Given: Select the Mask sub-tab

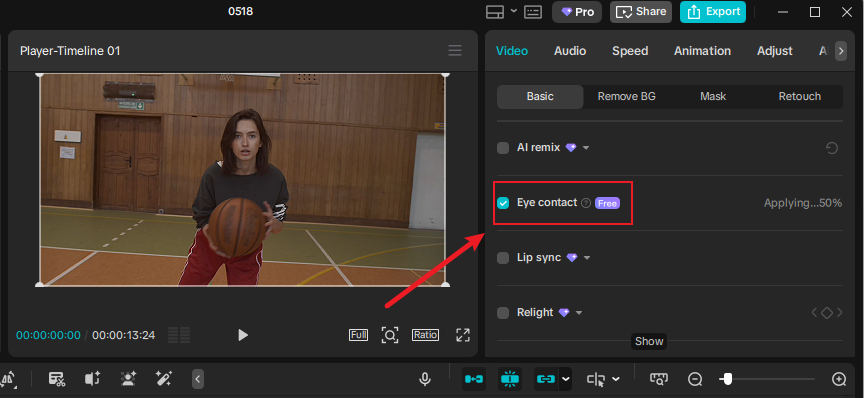Looking at the screenshot, I should [713, 96].
